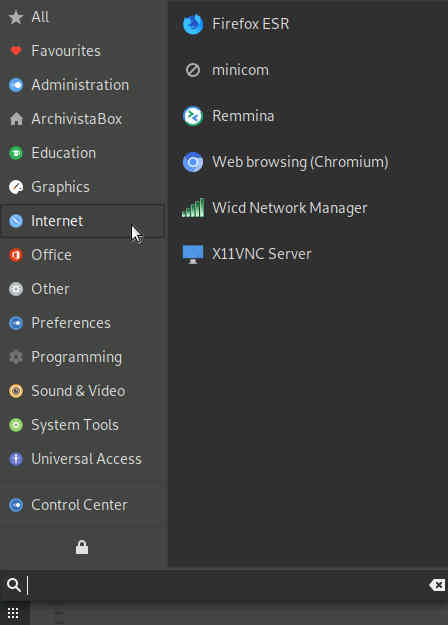Launch Web browsing (Chromium) label
The image size is (448, 625).
coord(300,162)
